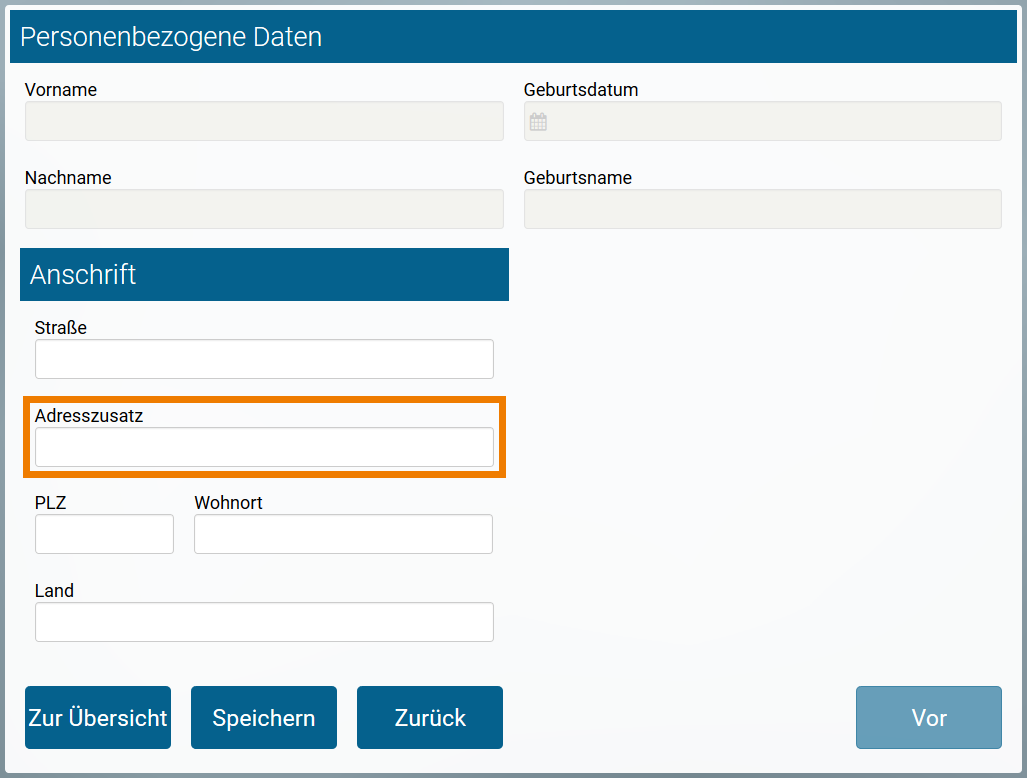The width and height of the screenshot is (1027, 778).
Task: Click the Personenbezogene Daten section header
Action: point(171,36)
